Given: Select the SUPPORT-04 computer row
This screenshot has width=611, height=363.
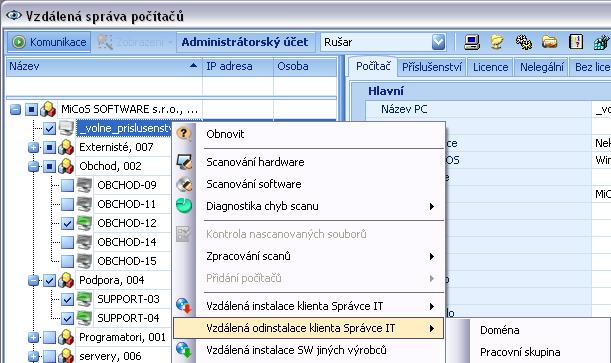Looking at the screenshot, I should pos(128,318).
